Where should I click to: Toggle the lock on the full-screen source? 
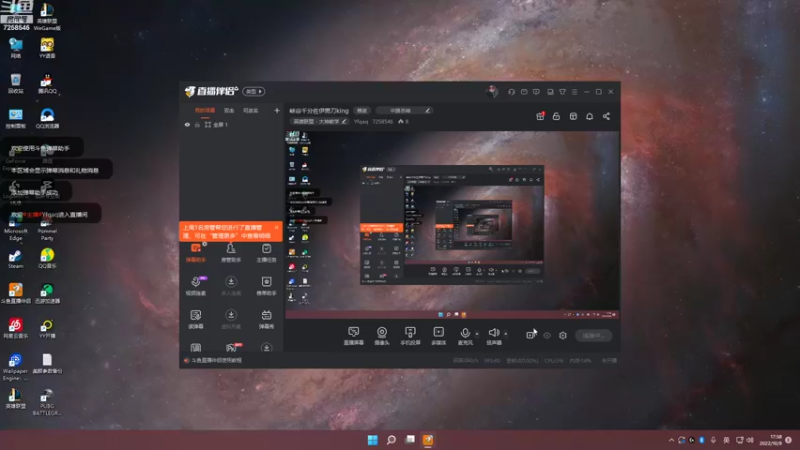pyautogui.click(x=197, y=124)
